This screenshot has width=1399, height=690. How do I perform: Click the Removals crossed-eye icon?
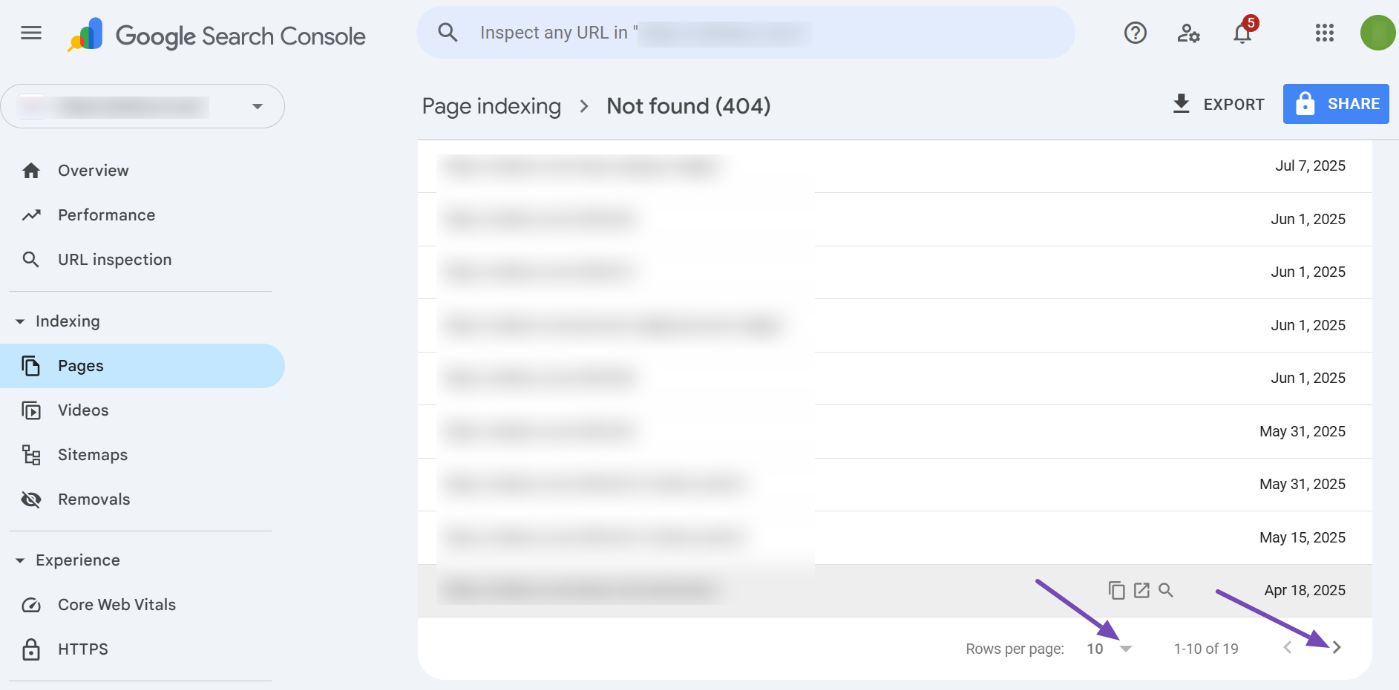31,499
